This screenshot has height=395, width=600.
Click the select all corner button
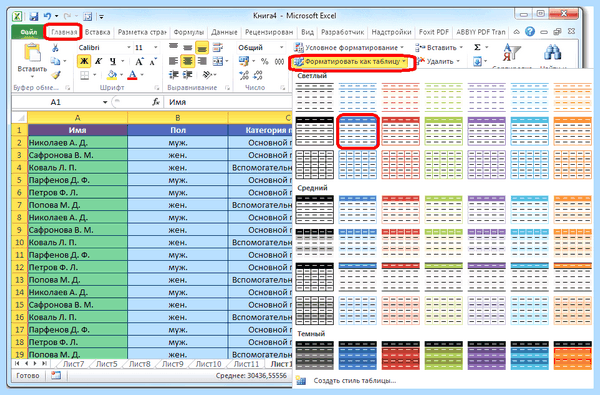pos(19,118)
